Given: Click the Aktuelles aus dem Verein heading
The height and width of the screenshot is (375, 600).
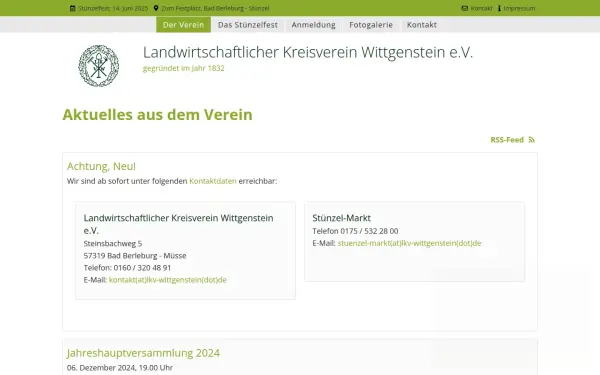Looking at the screenshot, I should coord(157,114).
